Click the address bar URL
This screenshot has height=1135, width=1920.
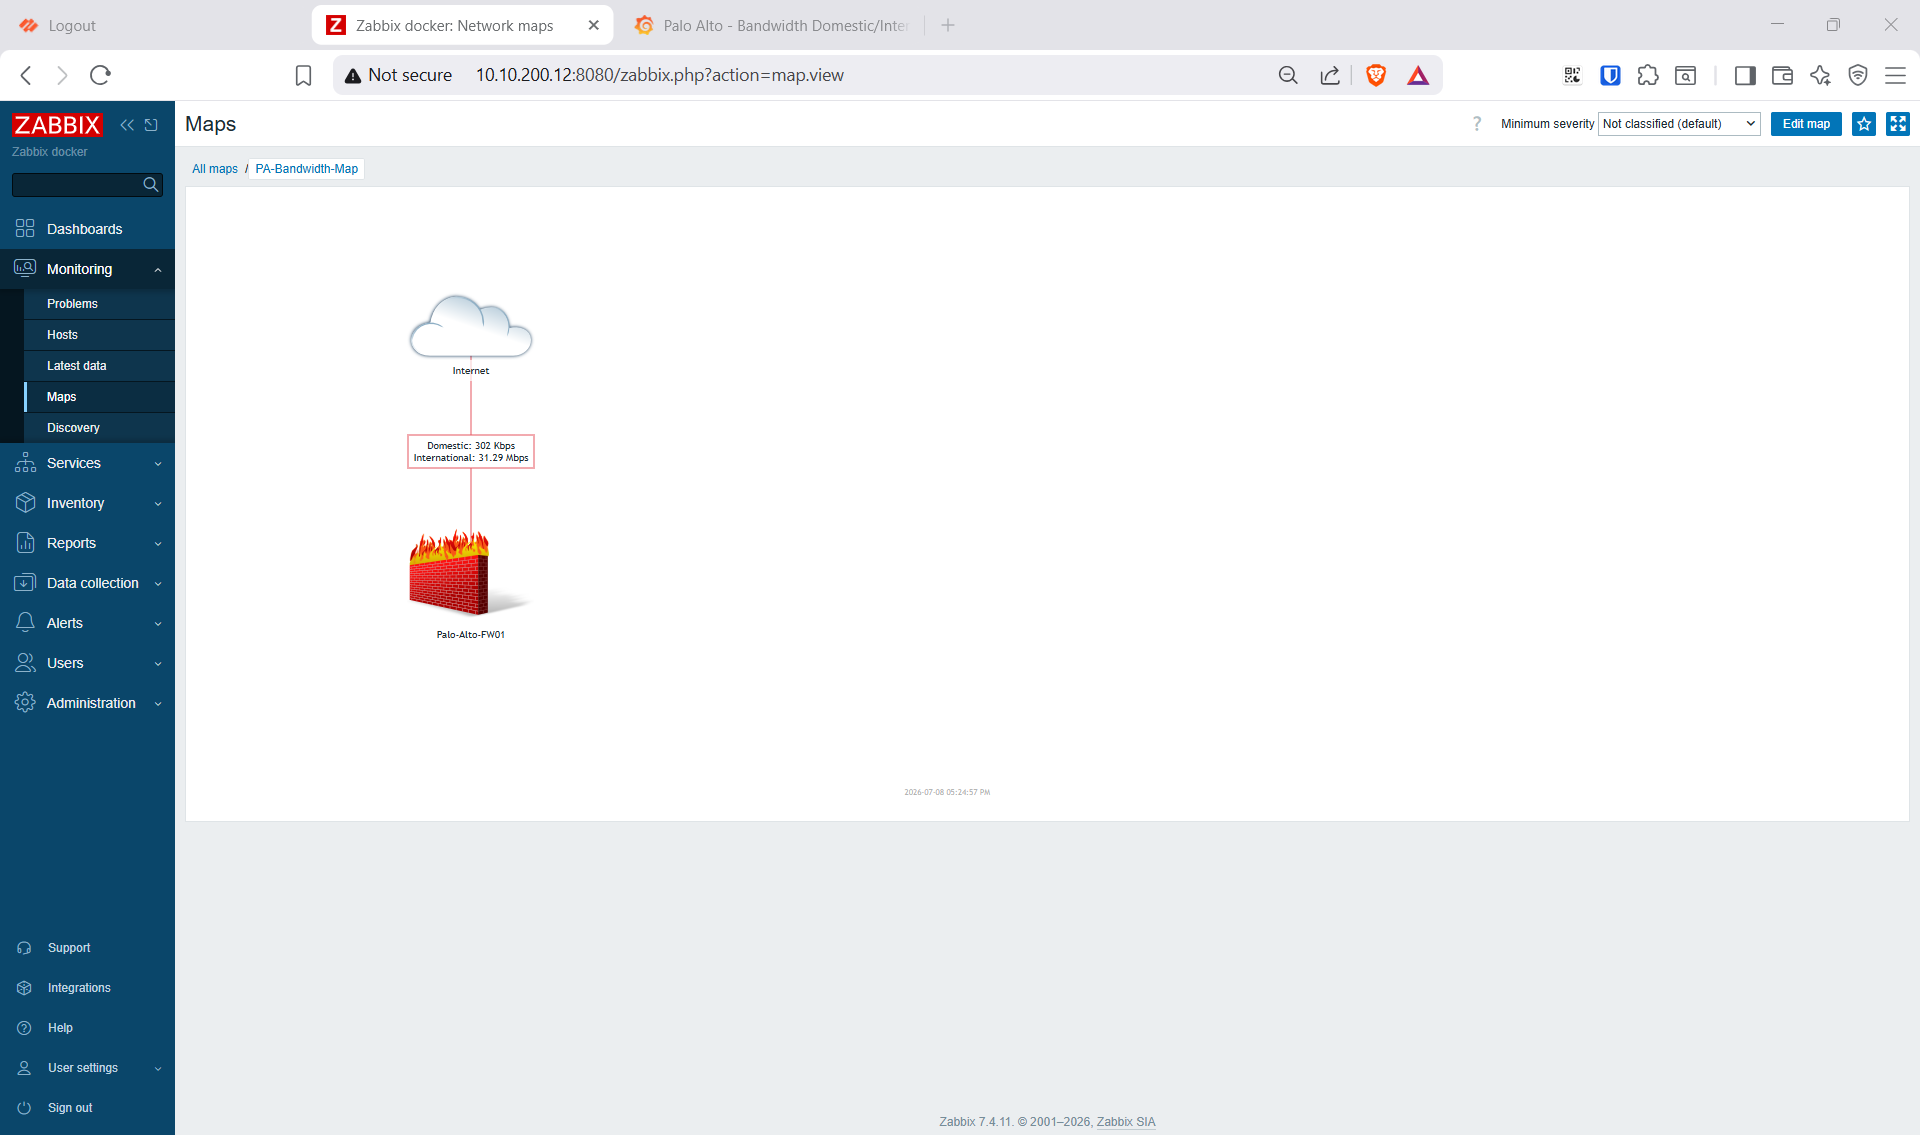pyautogui.click(x=659, y=75)
